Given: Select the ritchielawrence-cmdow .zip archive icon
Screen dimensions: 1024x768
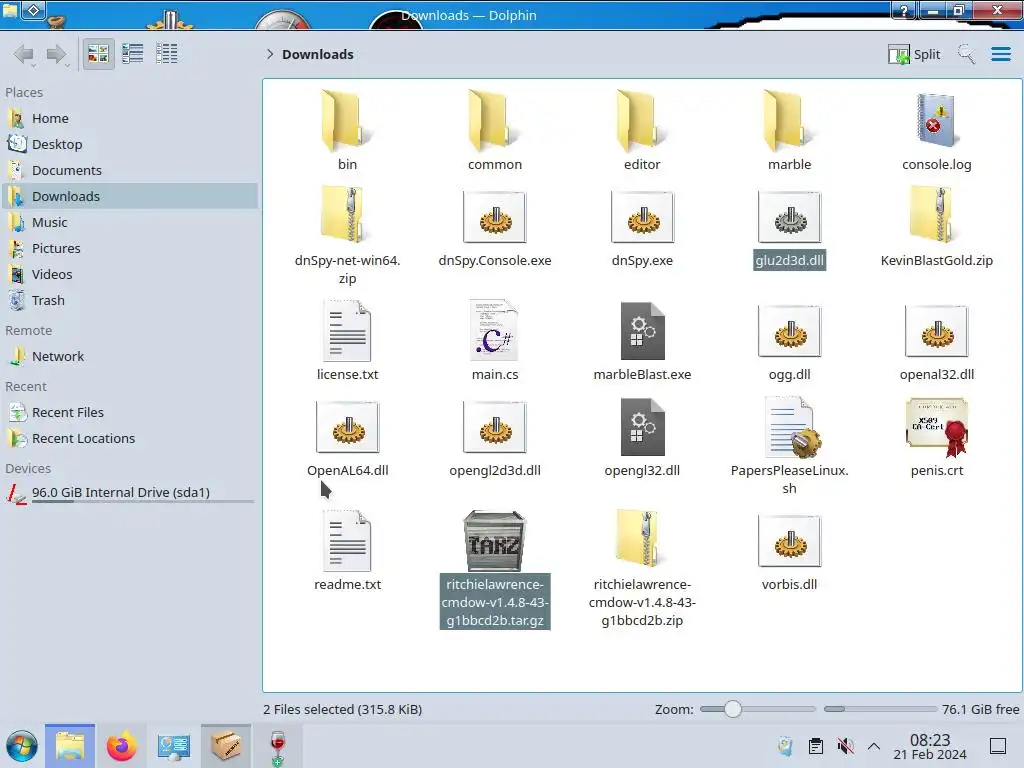Looking at the screenshot, I should click(x=640, y=537).
